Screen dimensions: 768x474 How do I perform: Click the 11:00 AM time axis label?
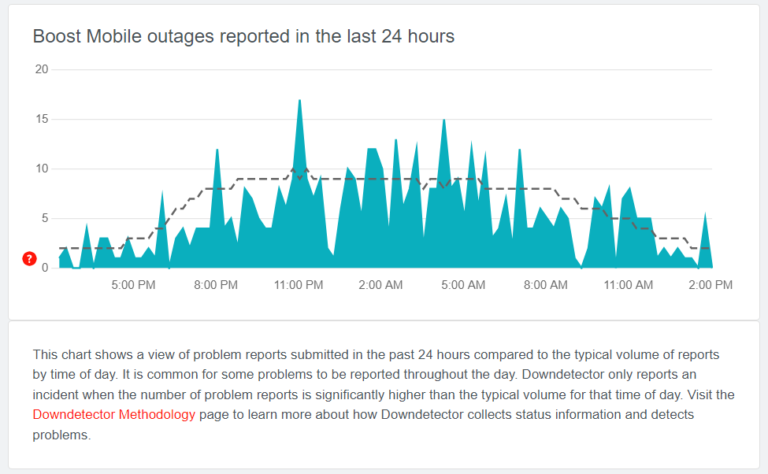tap(628, 286)
